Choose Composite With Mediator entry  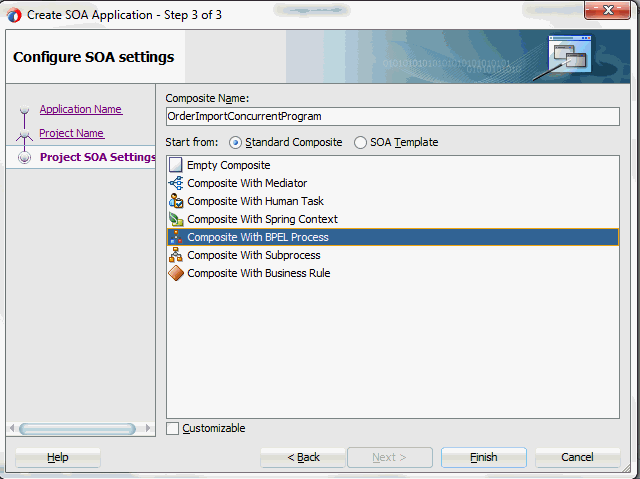(x=393, y=183)
